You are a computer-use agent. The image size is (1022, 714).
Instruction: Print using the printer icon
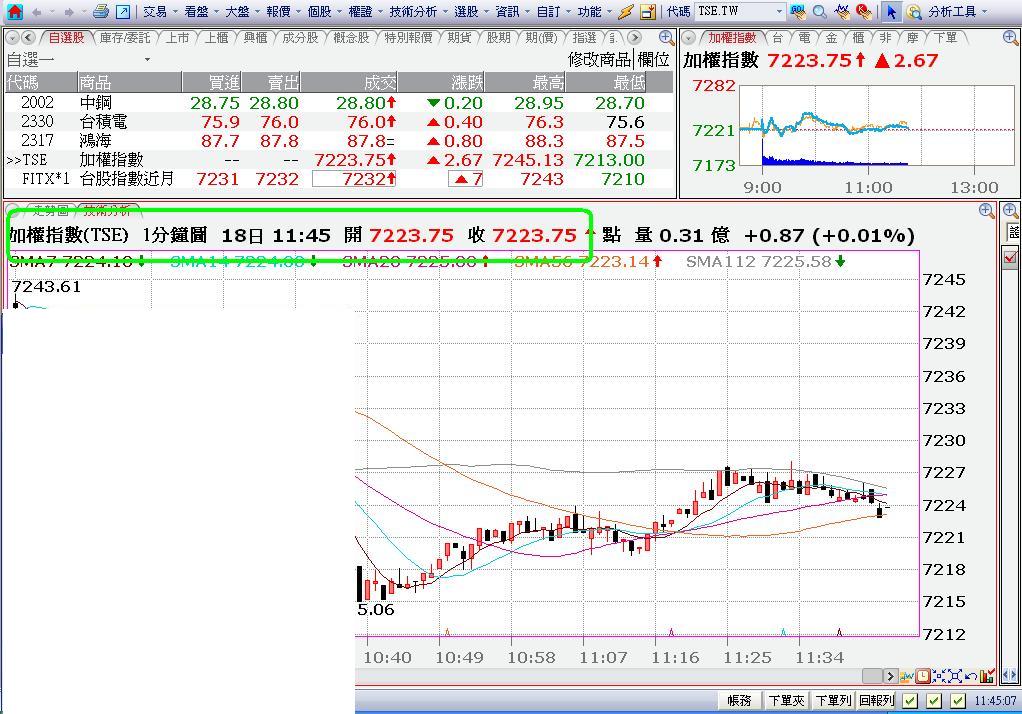(x=100, y=11)
